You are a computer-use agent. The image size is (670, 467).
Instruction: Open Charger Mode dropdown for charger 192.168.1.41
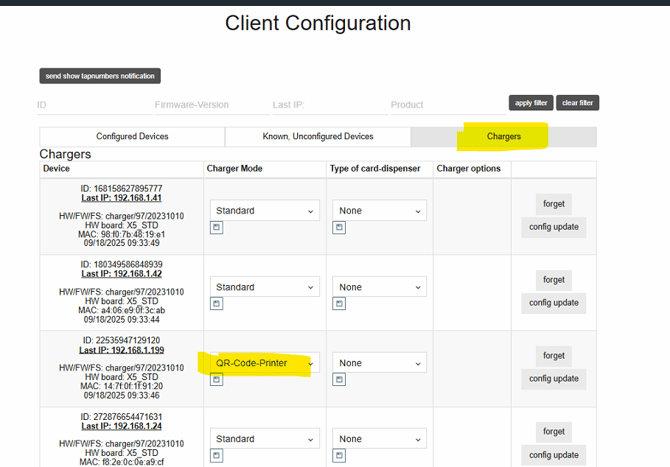(264, 211)
